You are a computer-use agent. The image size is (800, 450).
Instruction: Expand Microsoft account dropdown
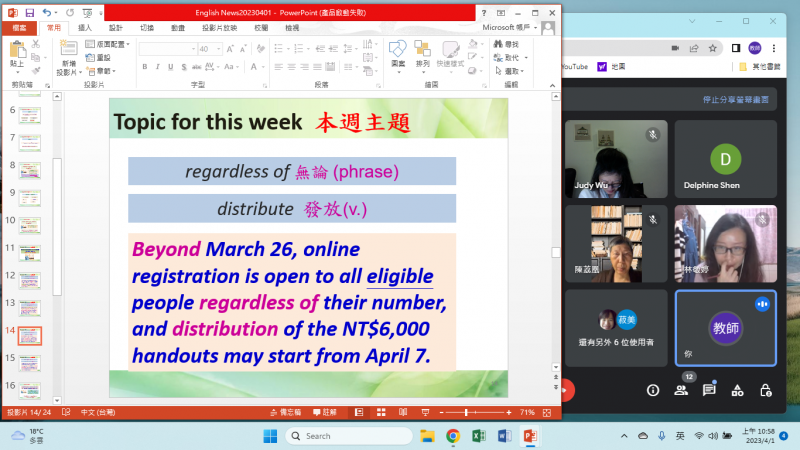coord(535,28)
